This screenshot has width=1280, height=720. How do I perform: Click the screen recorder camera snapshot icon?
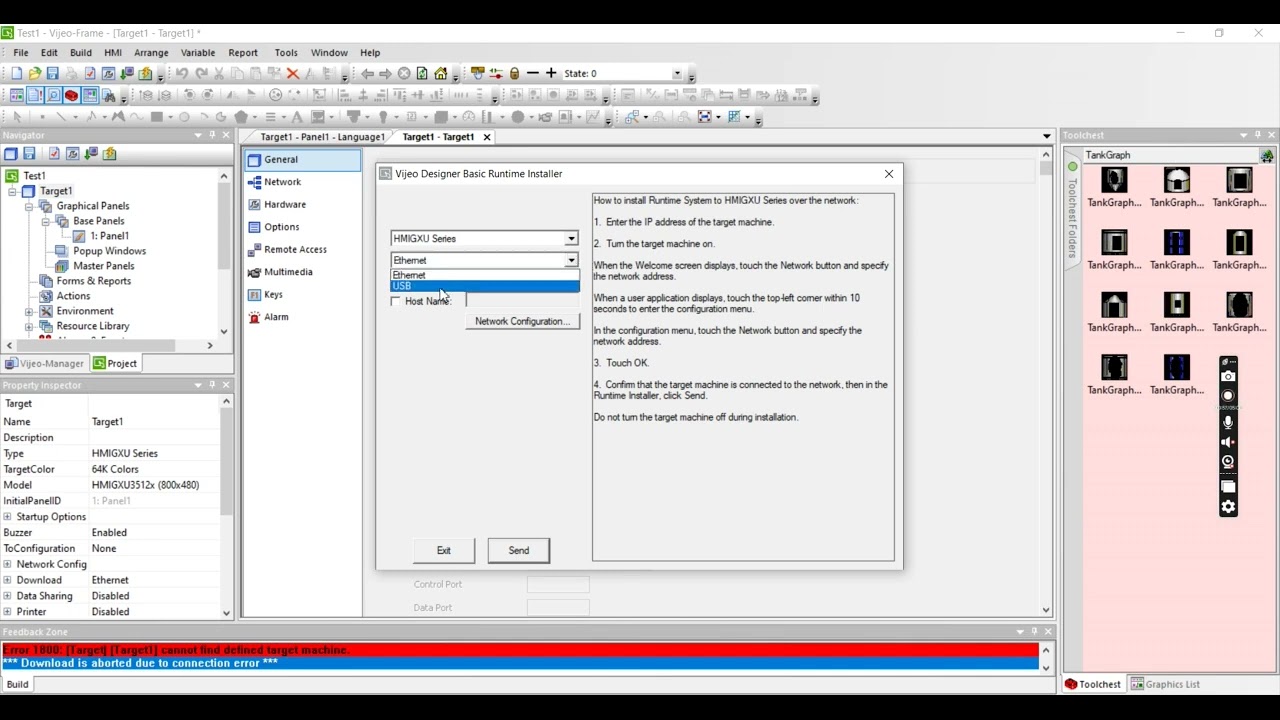pos(1228,376)
